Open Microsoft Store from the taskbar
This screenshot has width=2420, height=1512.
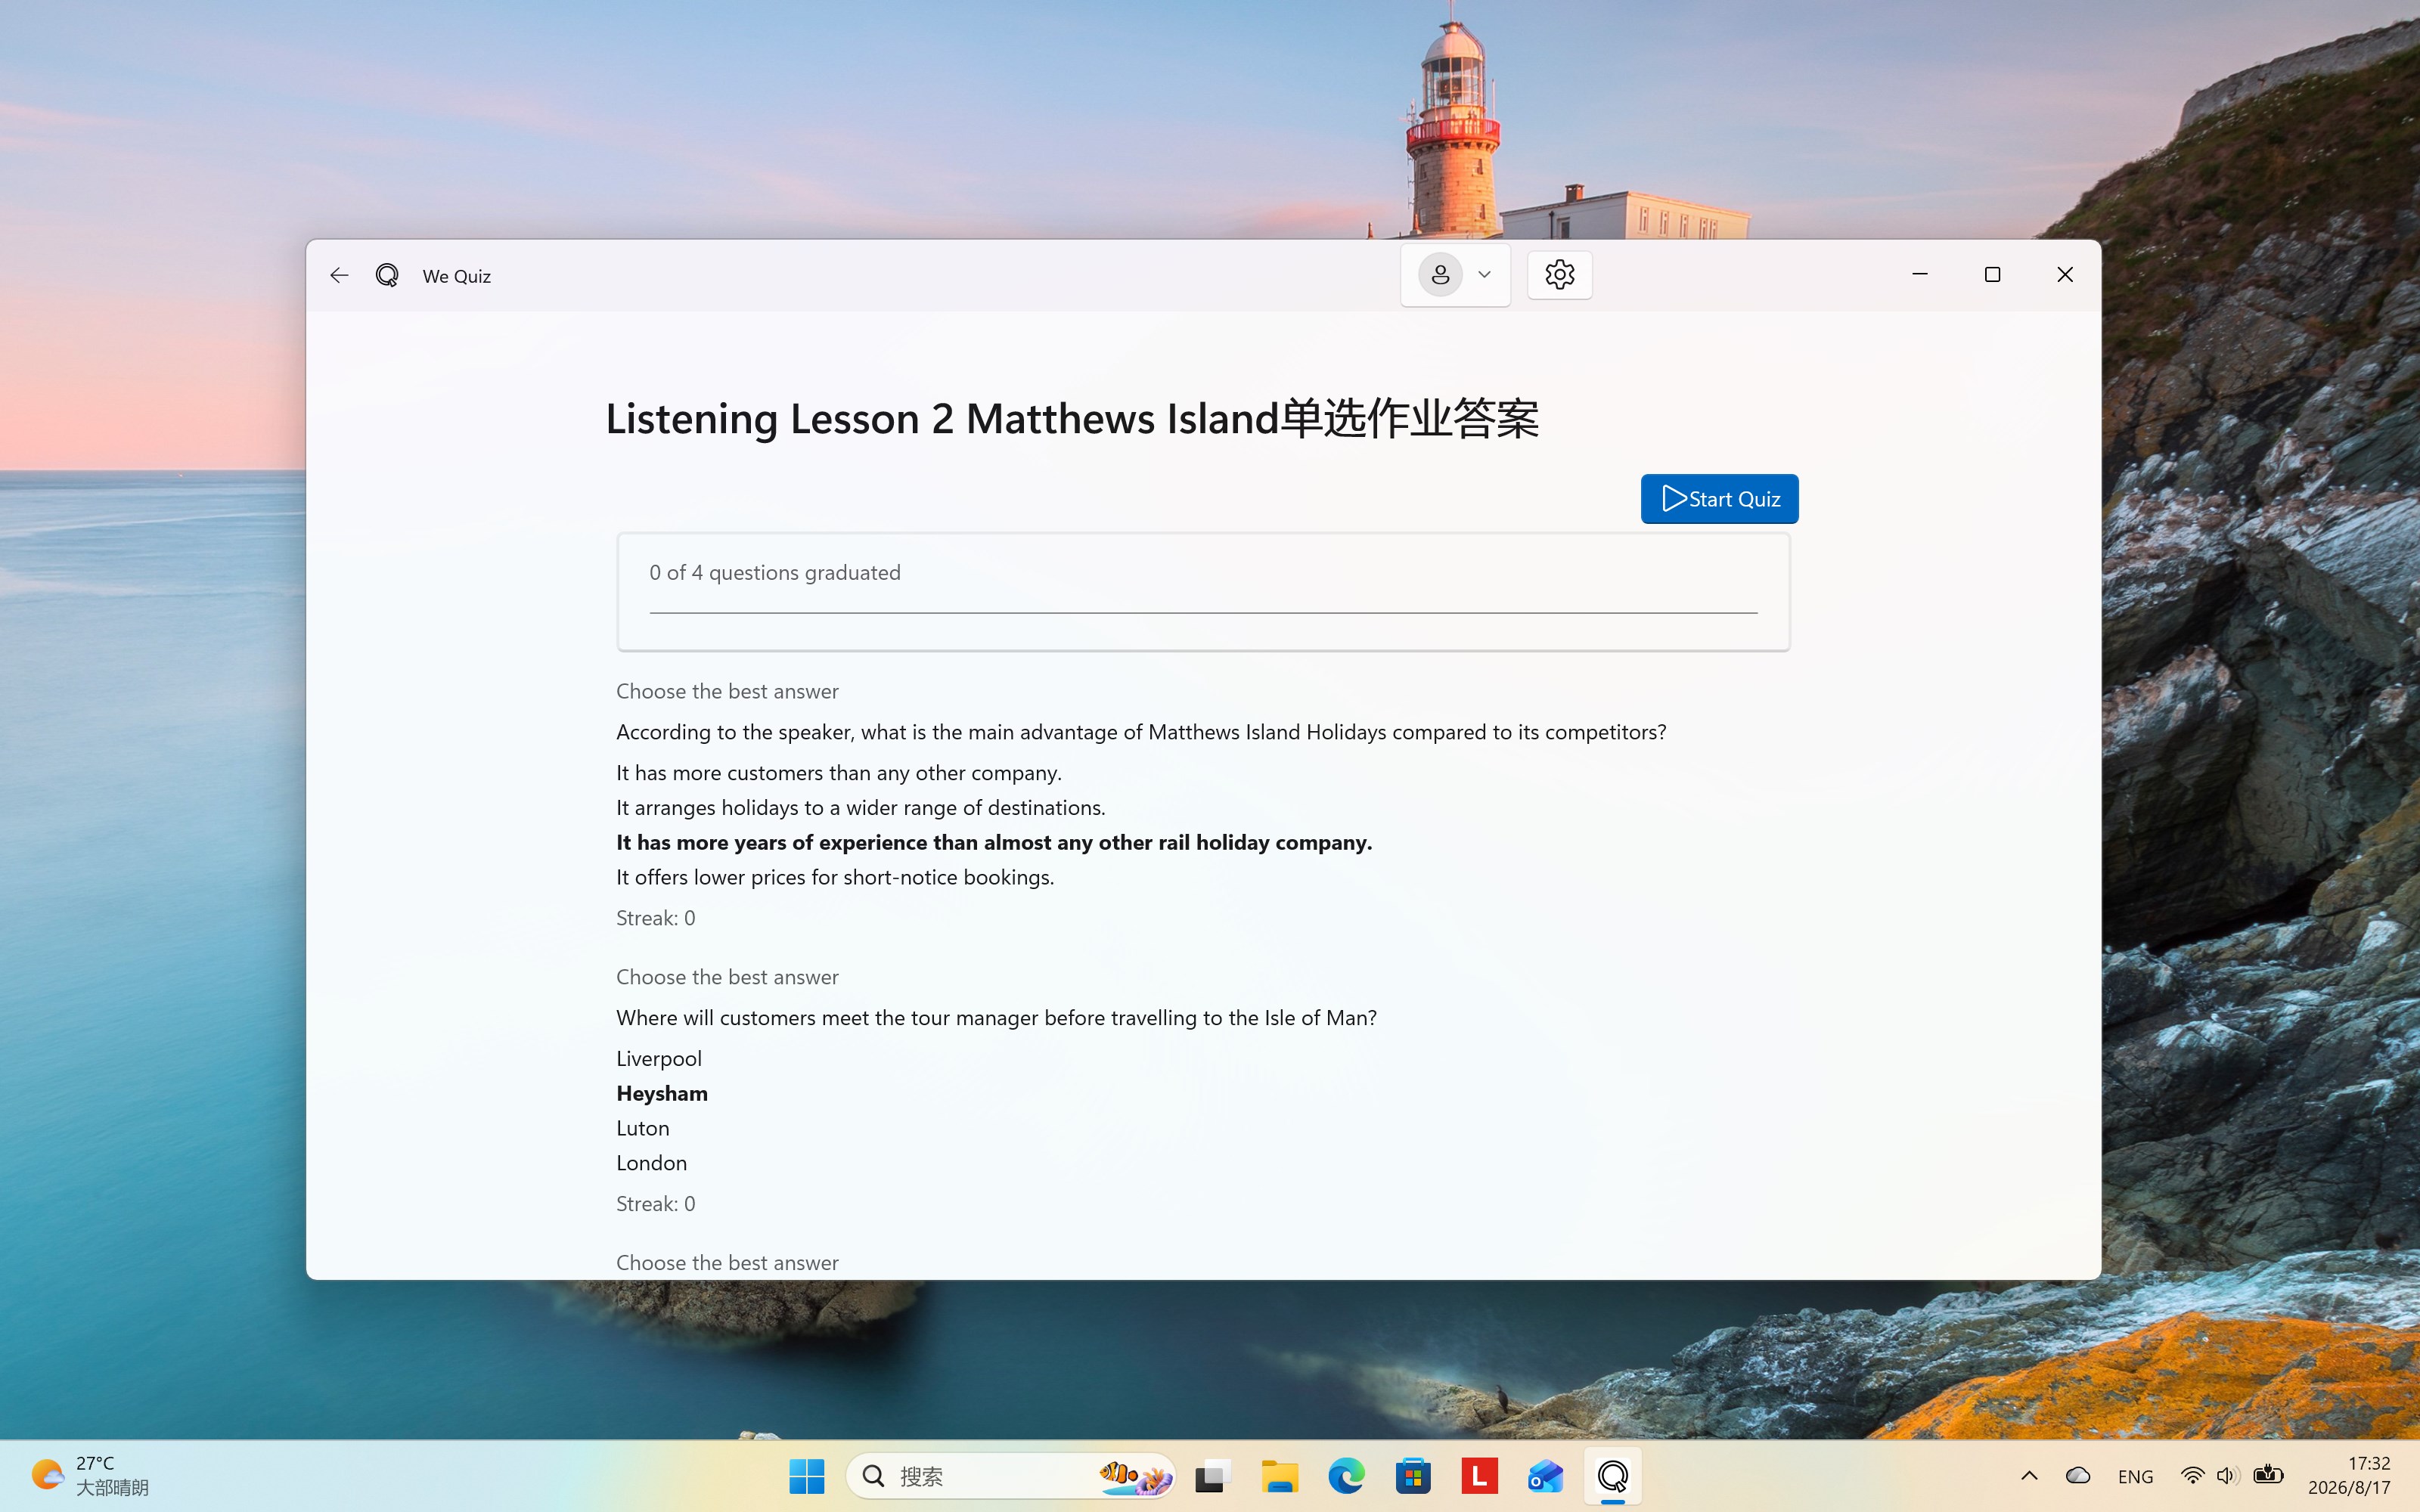pos(1413,1476)
